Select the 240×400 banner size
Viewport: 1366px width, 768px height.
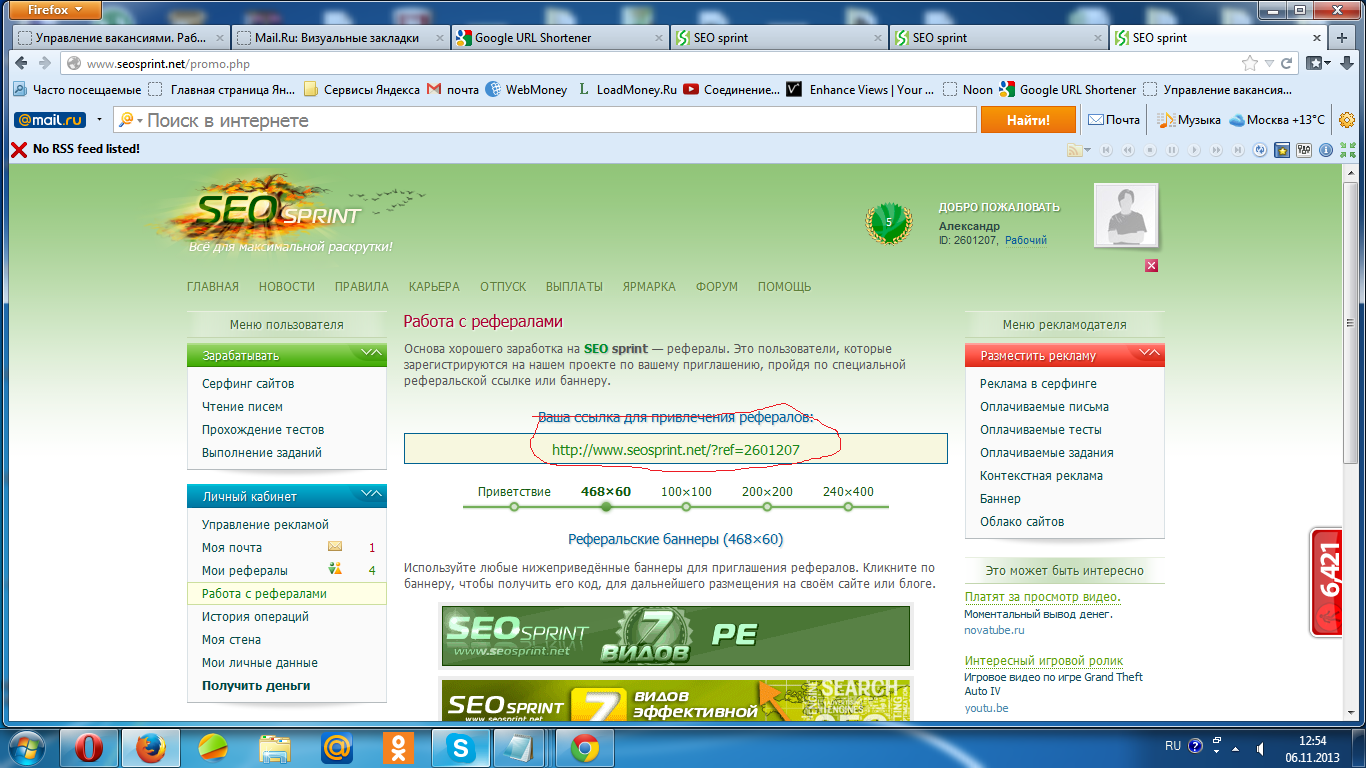[x=848, y=491]
